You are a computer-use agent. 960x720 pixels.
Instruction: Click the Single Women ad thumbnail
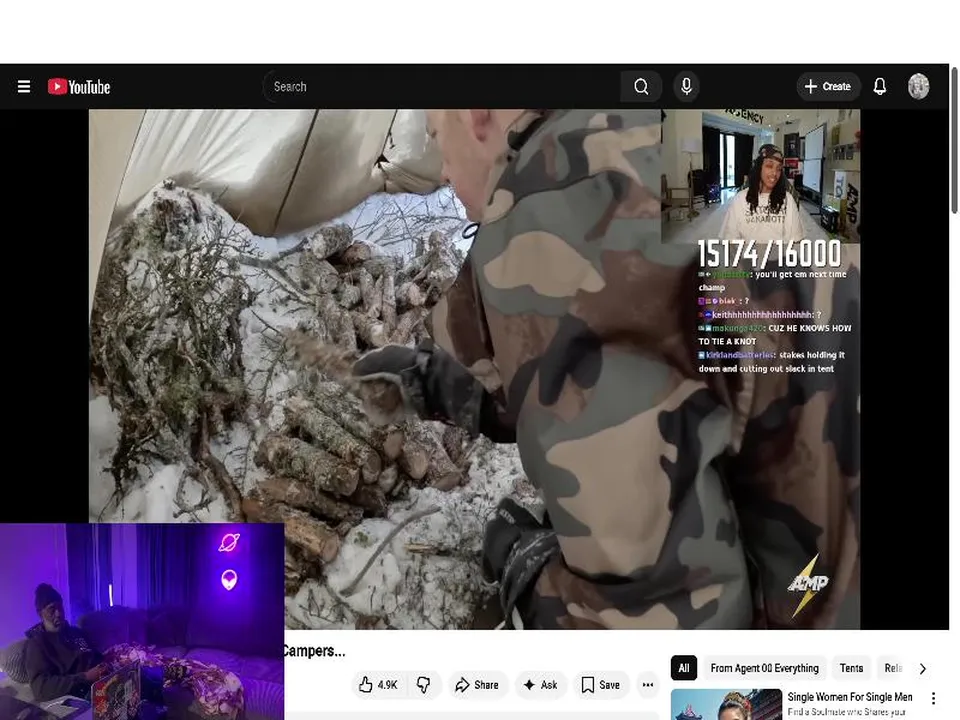tap(727, 705)
